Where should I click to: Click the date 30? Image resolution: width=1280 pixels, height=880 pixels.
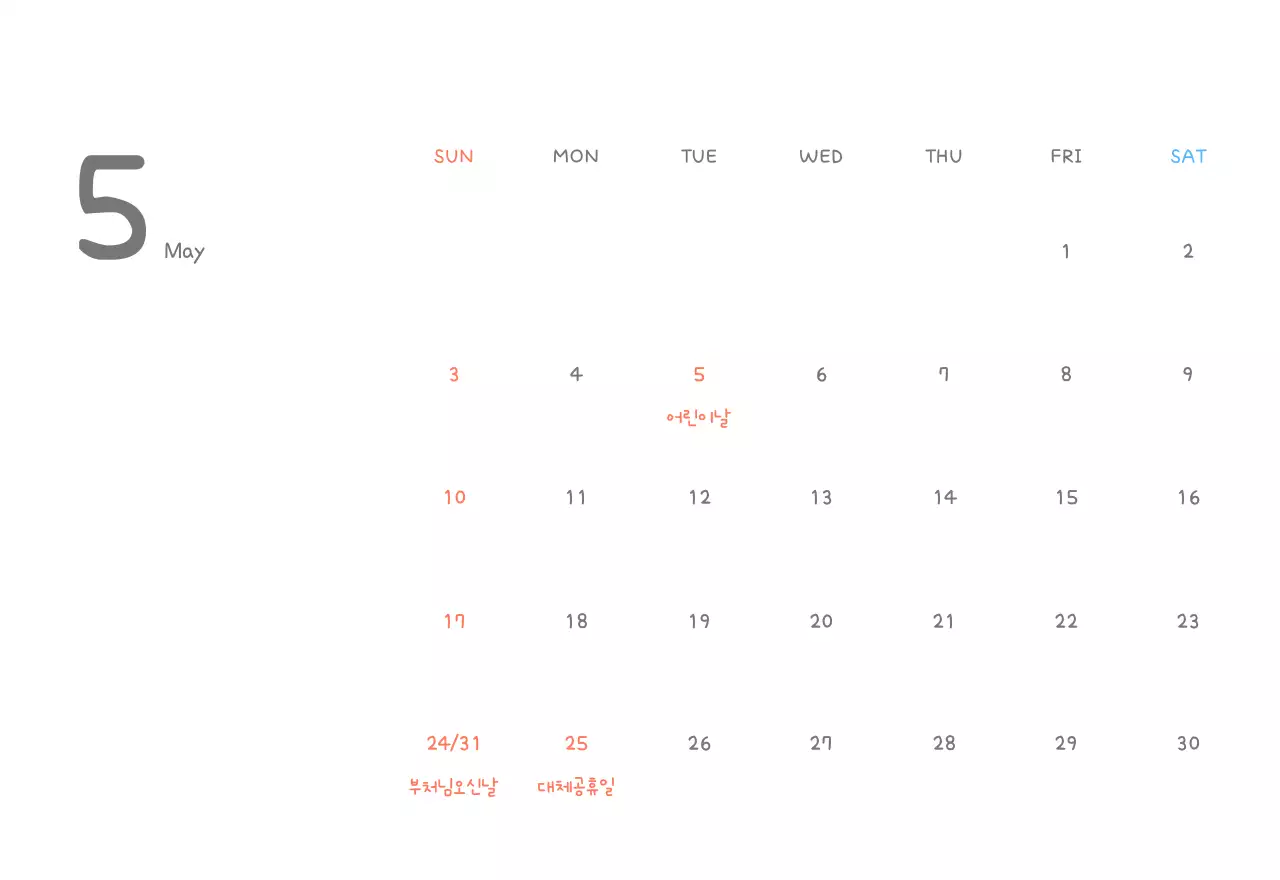click(x=1188, y=743)
